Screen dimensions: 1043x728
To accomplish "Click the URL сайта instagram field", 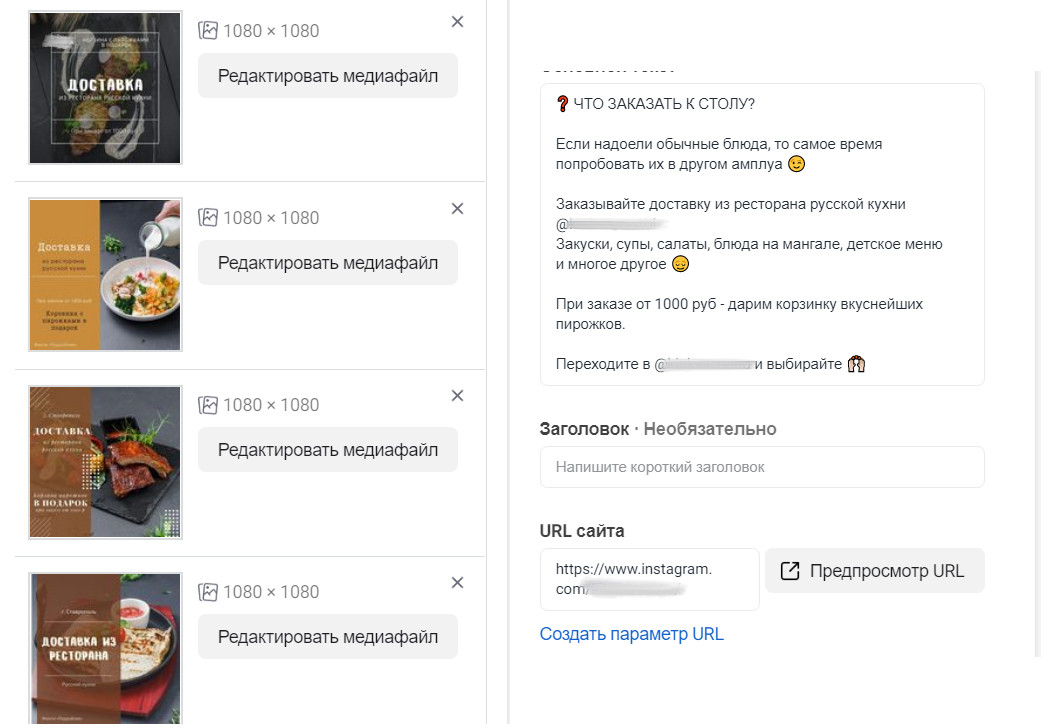I will 649,579.
